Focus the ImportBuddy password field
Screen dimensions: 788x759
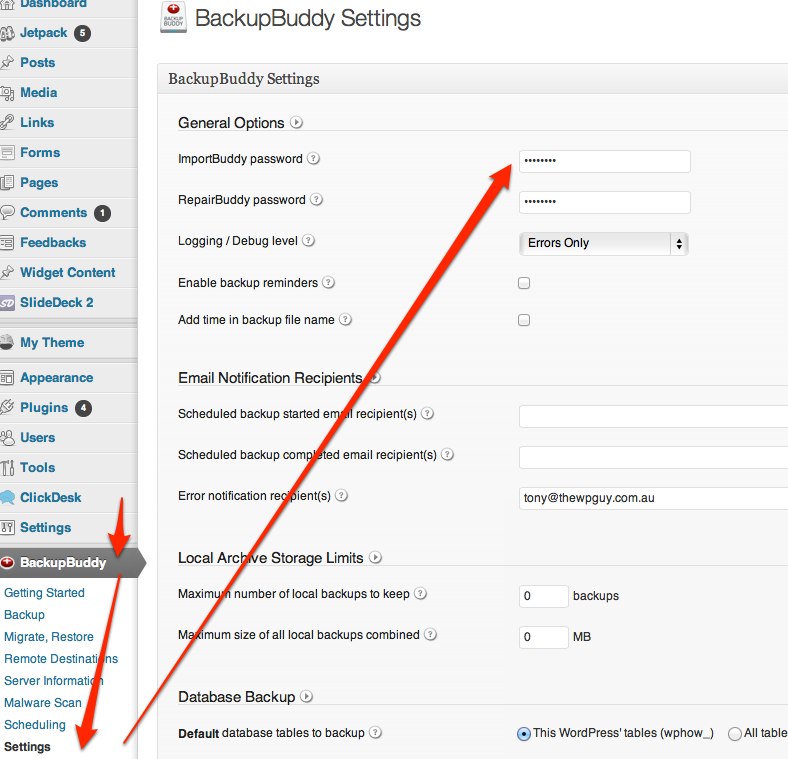point(605,161)
